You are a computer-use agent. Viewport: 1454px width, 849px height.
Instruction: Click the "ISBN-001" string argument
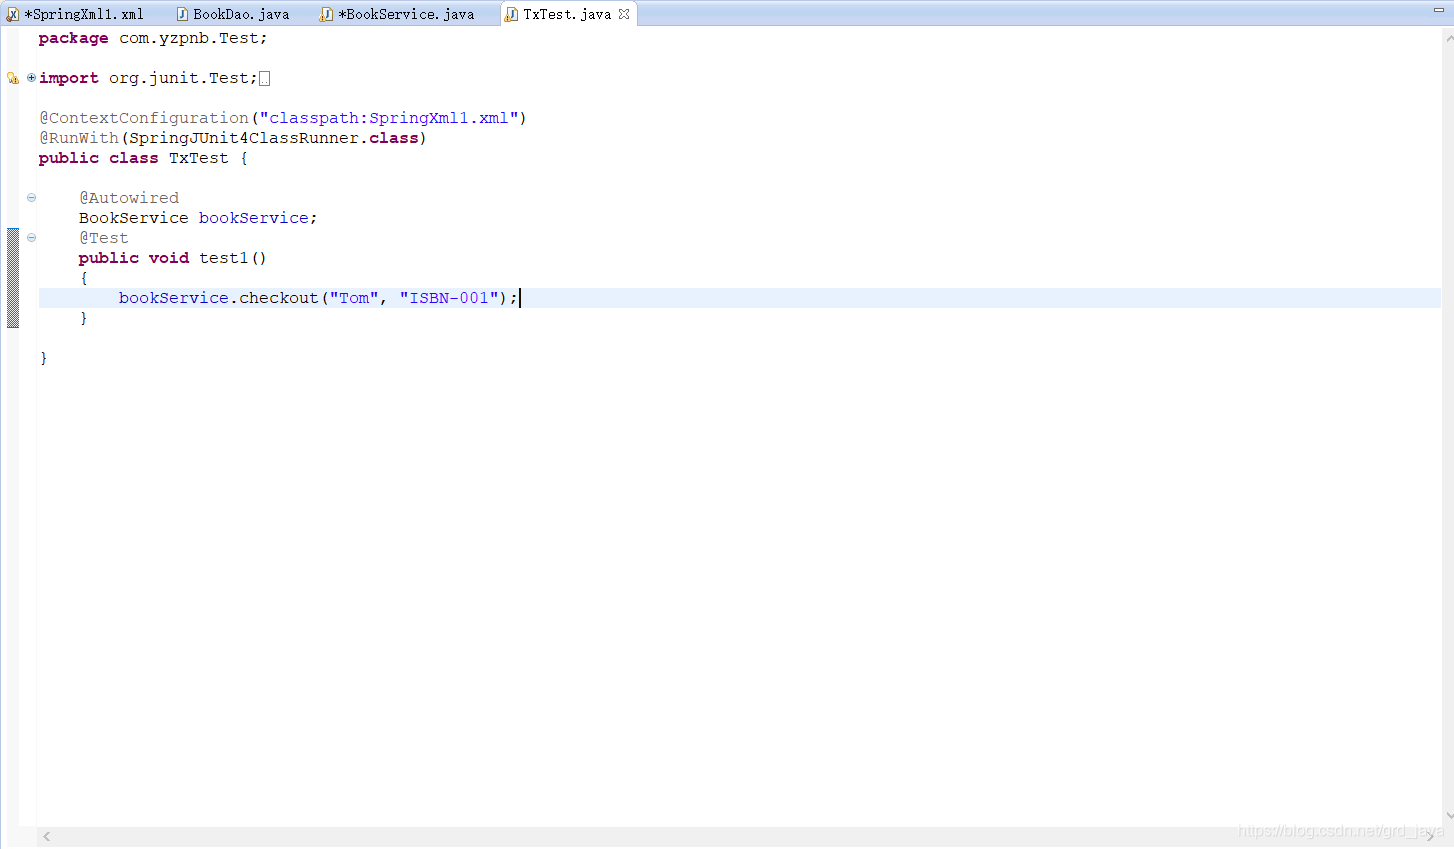coord(449,298)
